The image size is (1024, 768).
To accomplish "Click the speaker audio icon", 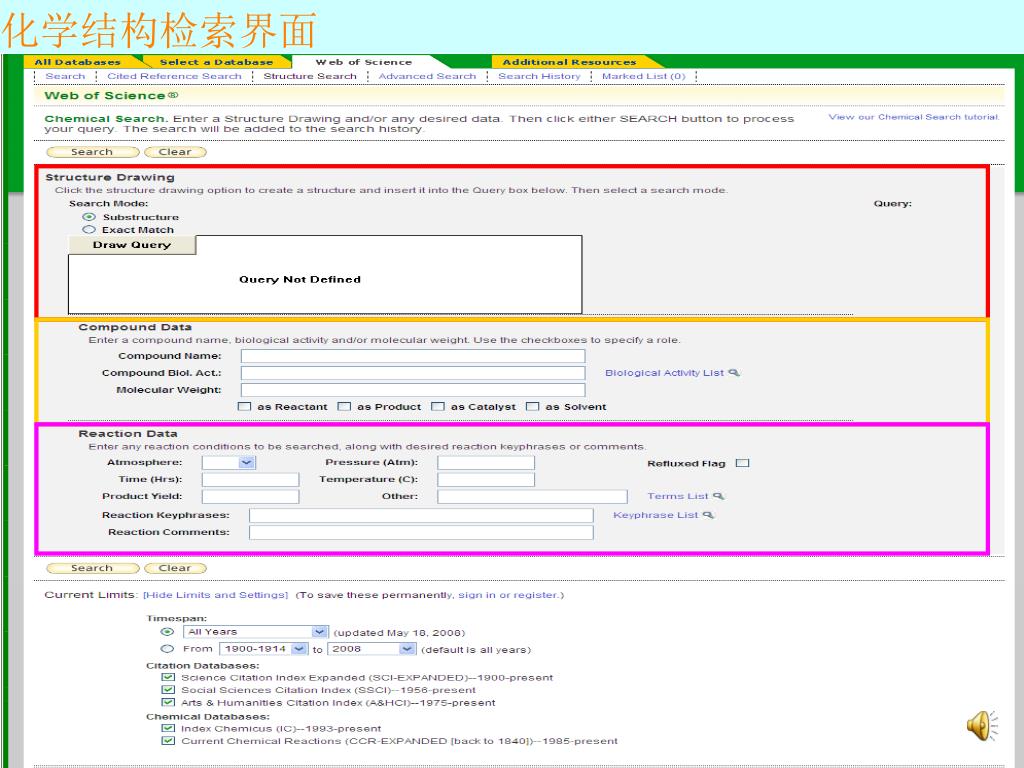I will [x=982, y=726].
